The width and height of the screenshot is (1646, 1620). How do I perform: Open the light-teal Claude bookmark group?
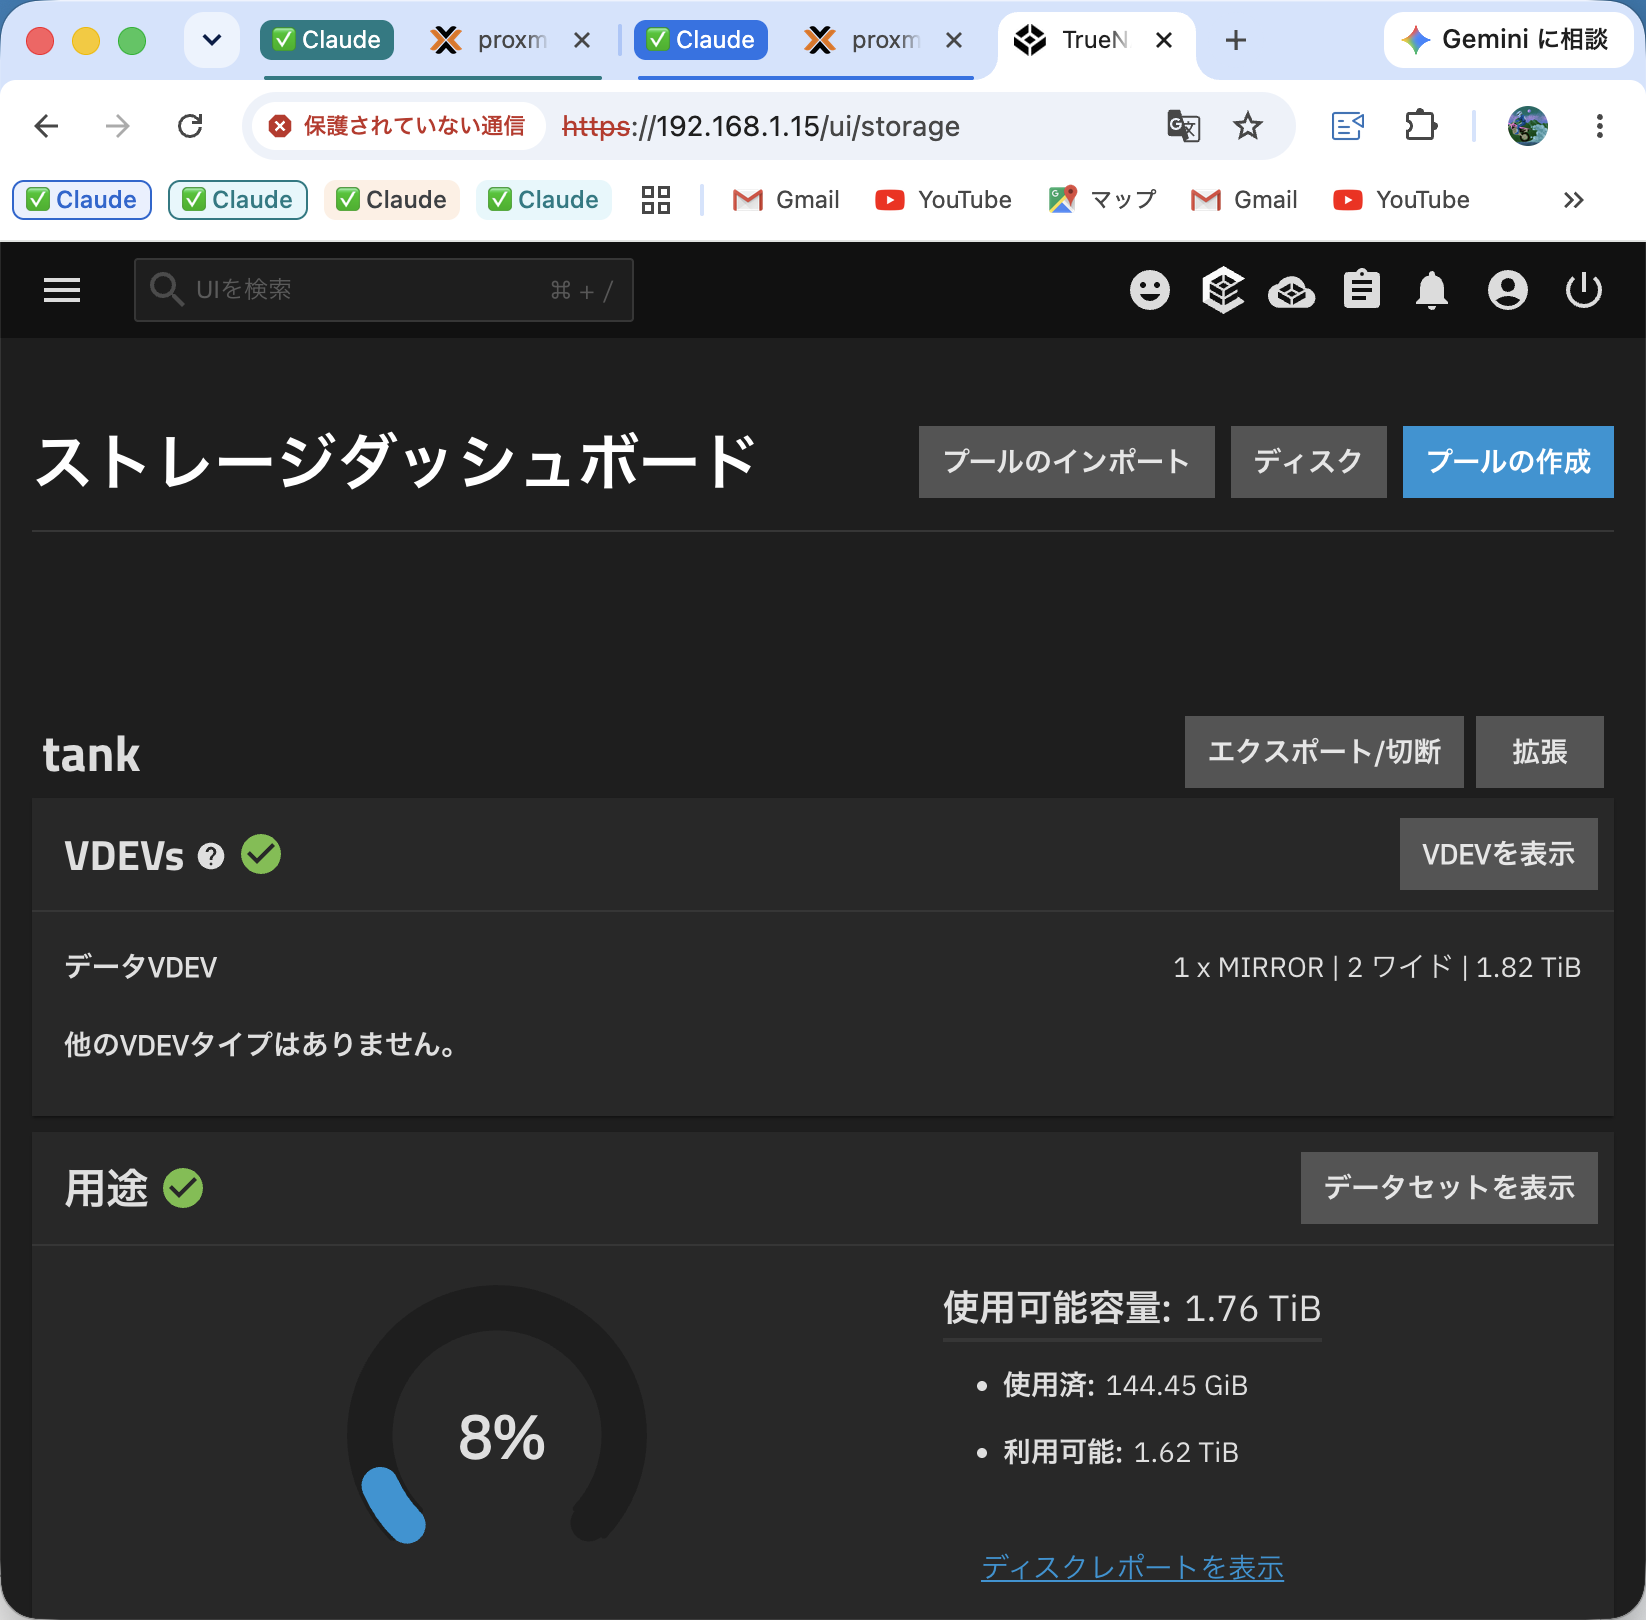544,200
